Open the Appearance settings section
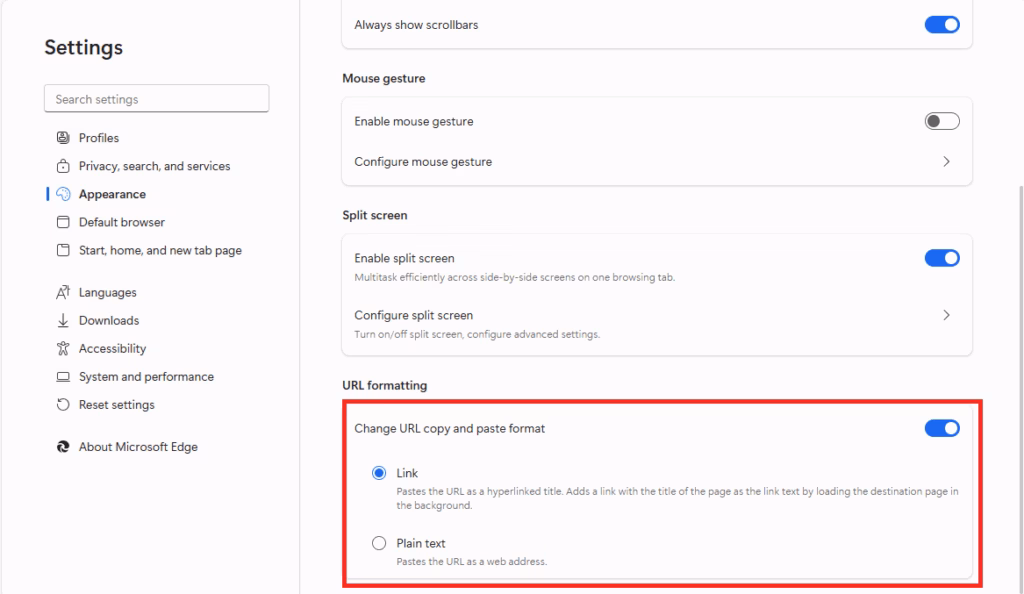The width and height of the screenshot is (1024, 594). 112,194
